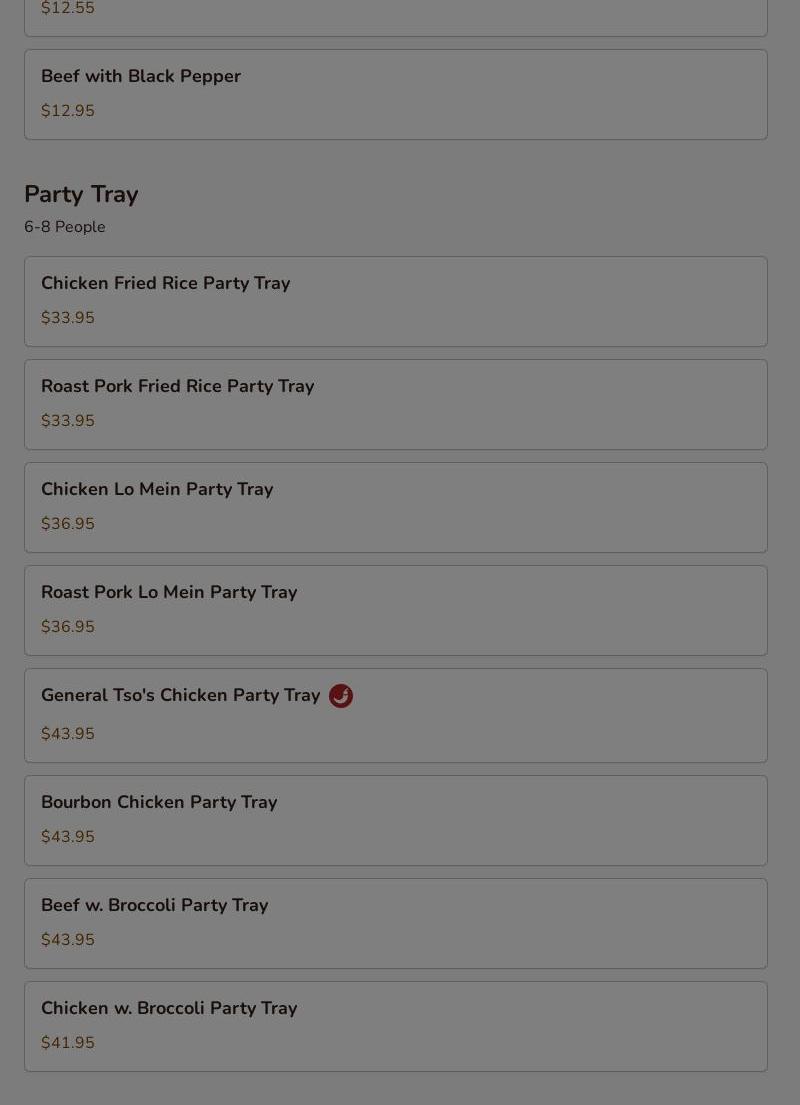Click the spicy chili icon on General Tso's
The height and width of the screenshot is (1105, 800).
(341, 696)
